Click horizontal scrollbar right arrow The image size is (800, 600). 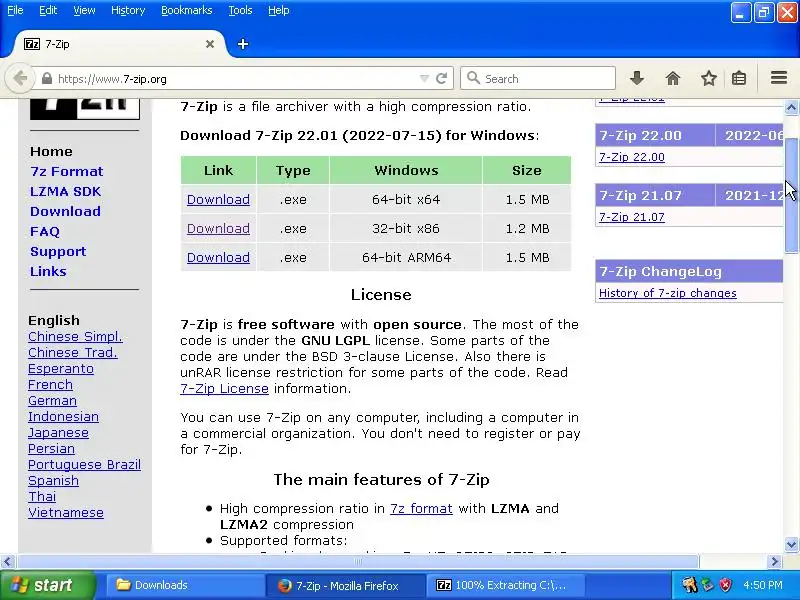(x=775, y=562)
